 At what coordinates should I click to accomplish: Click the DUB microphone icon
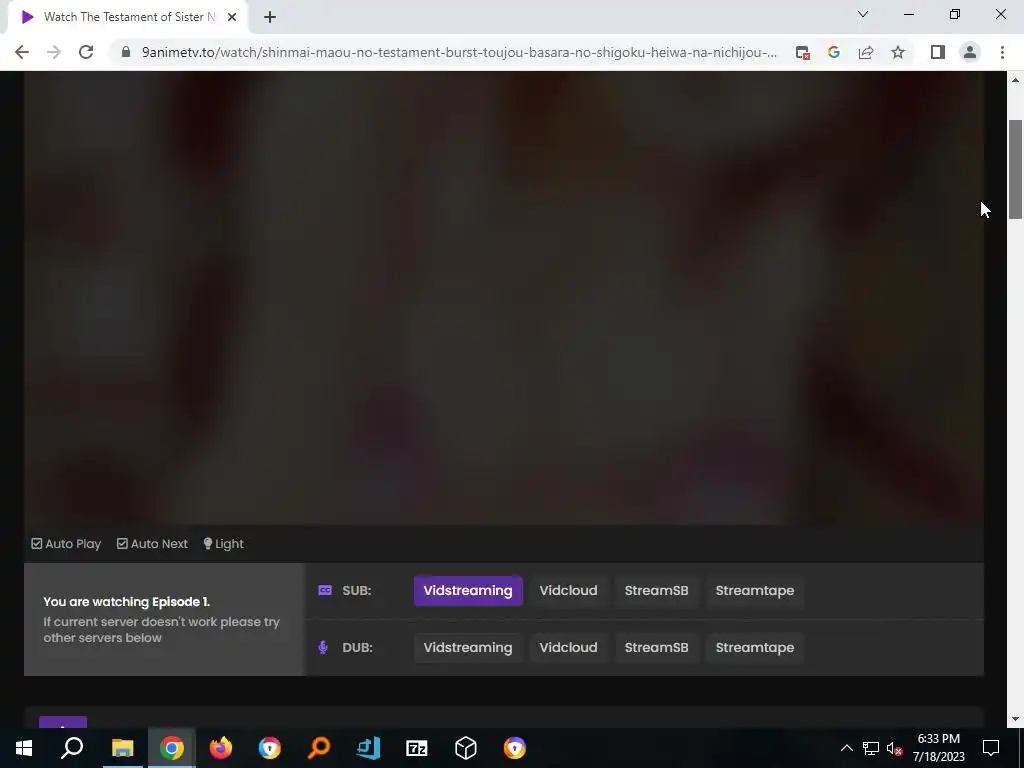pos(323,647)
